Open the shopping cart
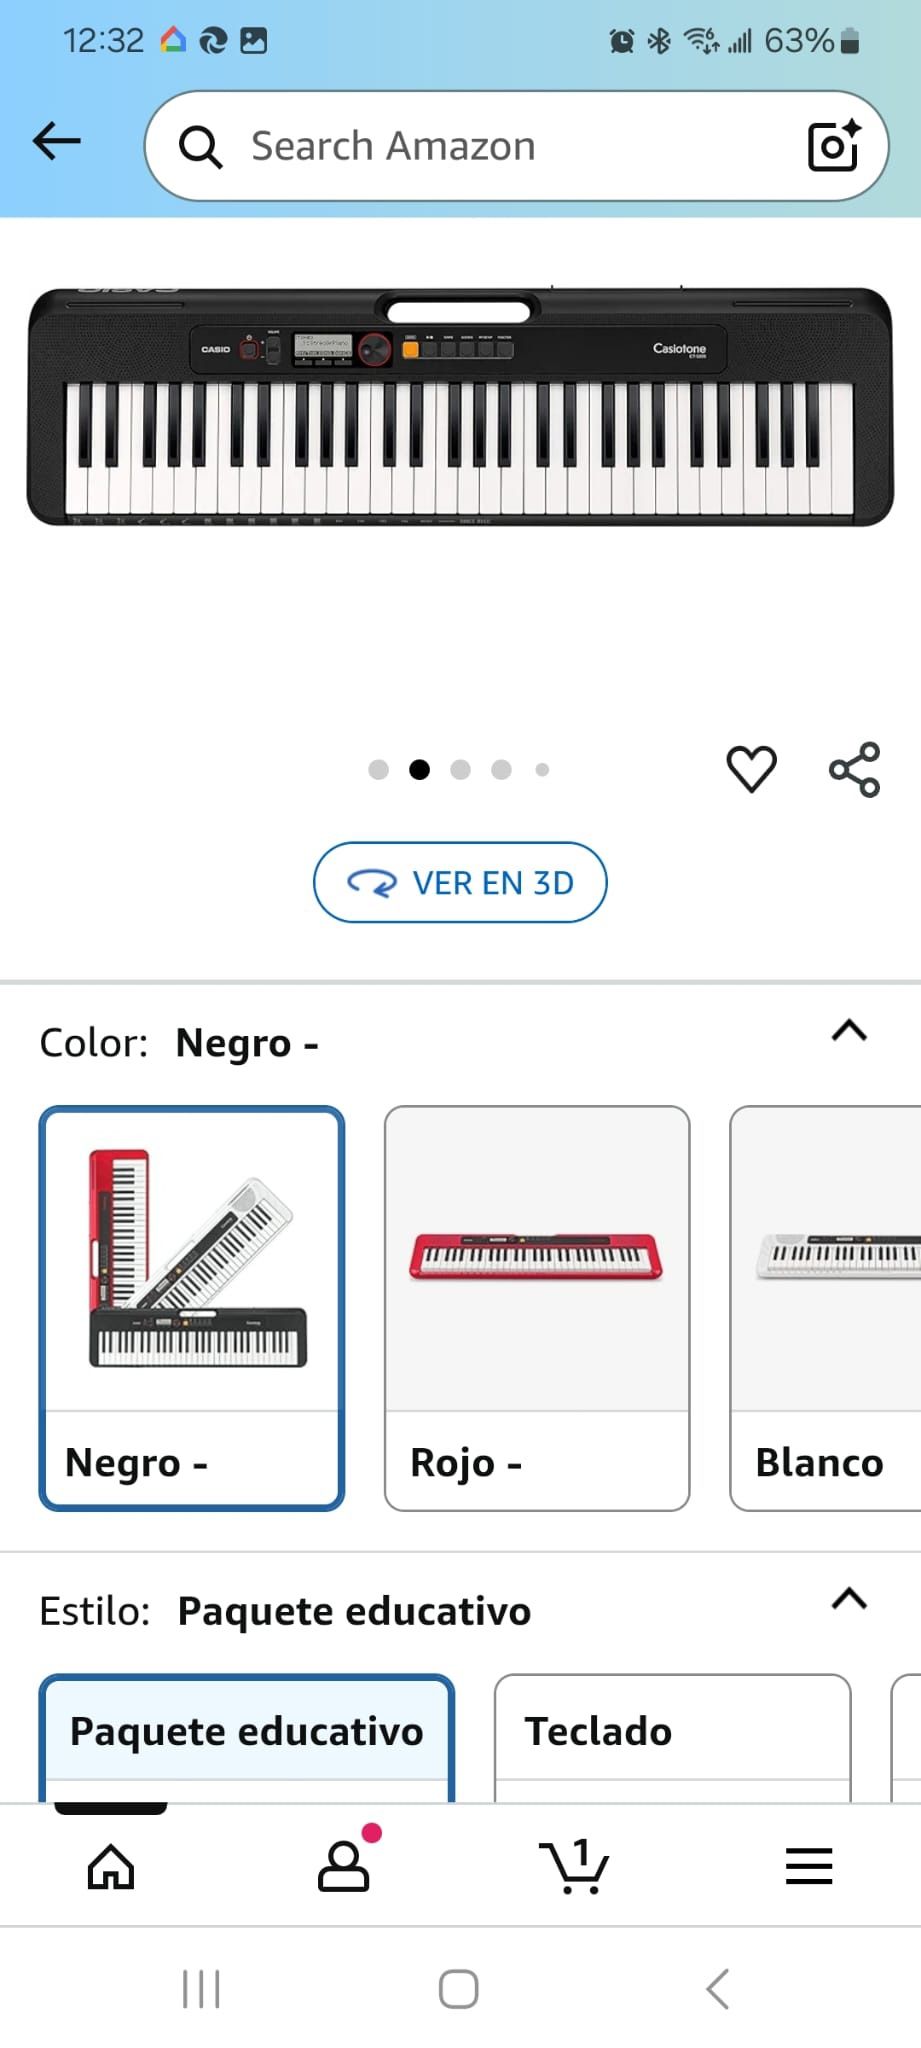Image resolution: width=921 pixels, height=2048 pixels. pyautogui.click(x=574, y=1866)
